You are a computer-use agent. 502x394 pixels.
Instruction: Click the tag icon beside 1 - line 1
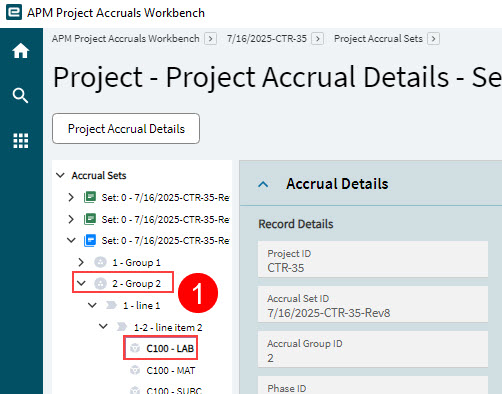tap(111, 305)
